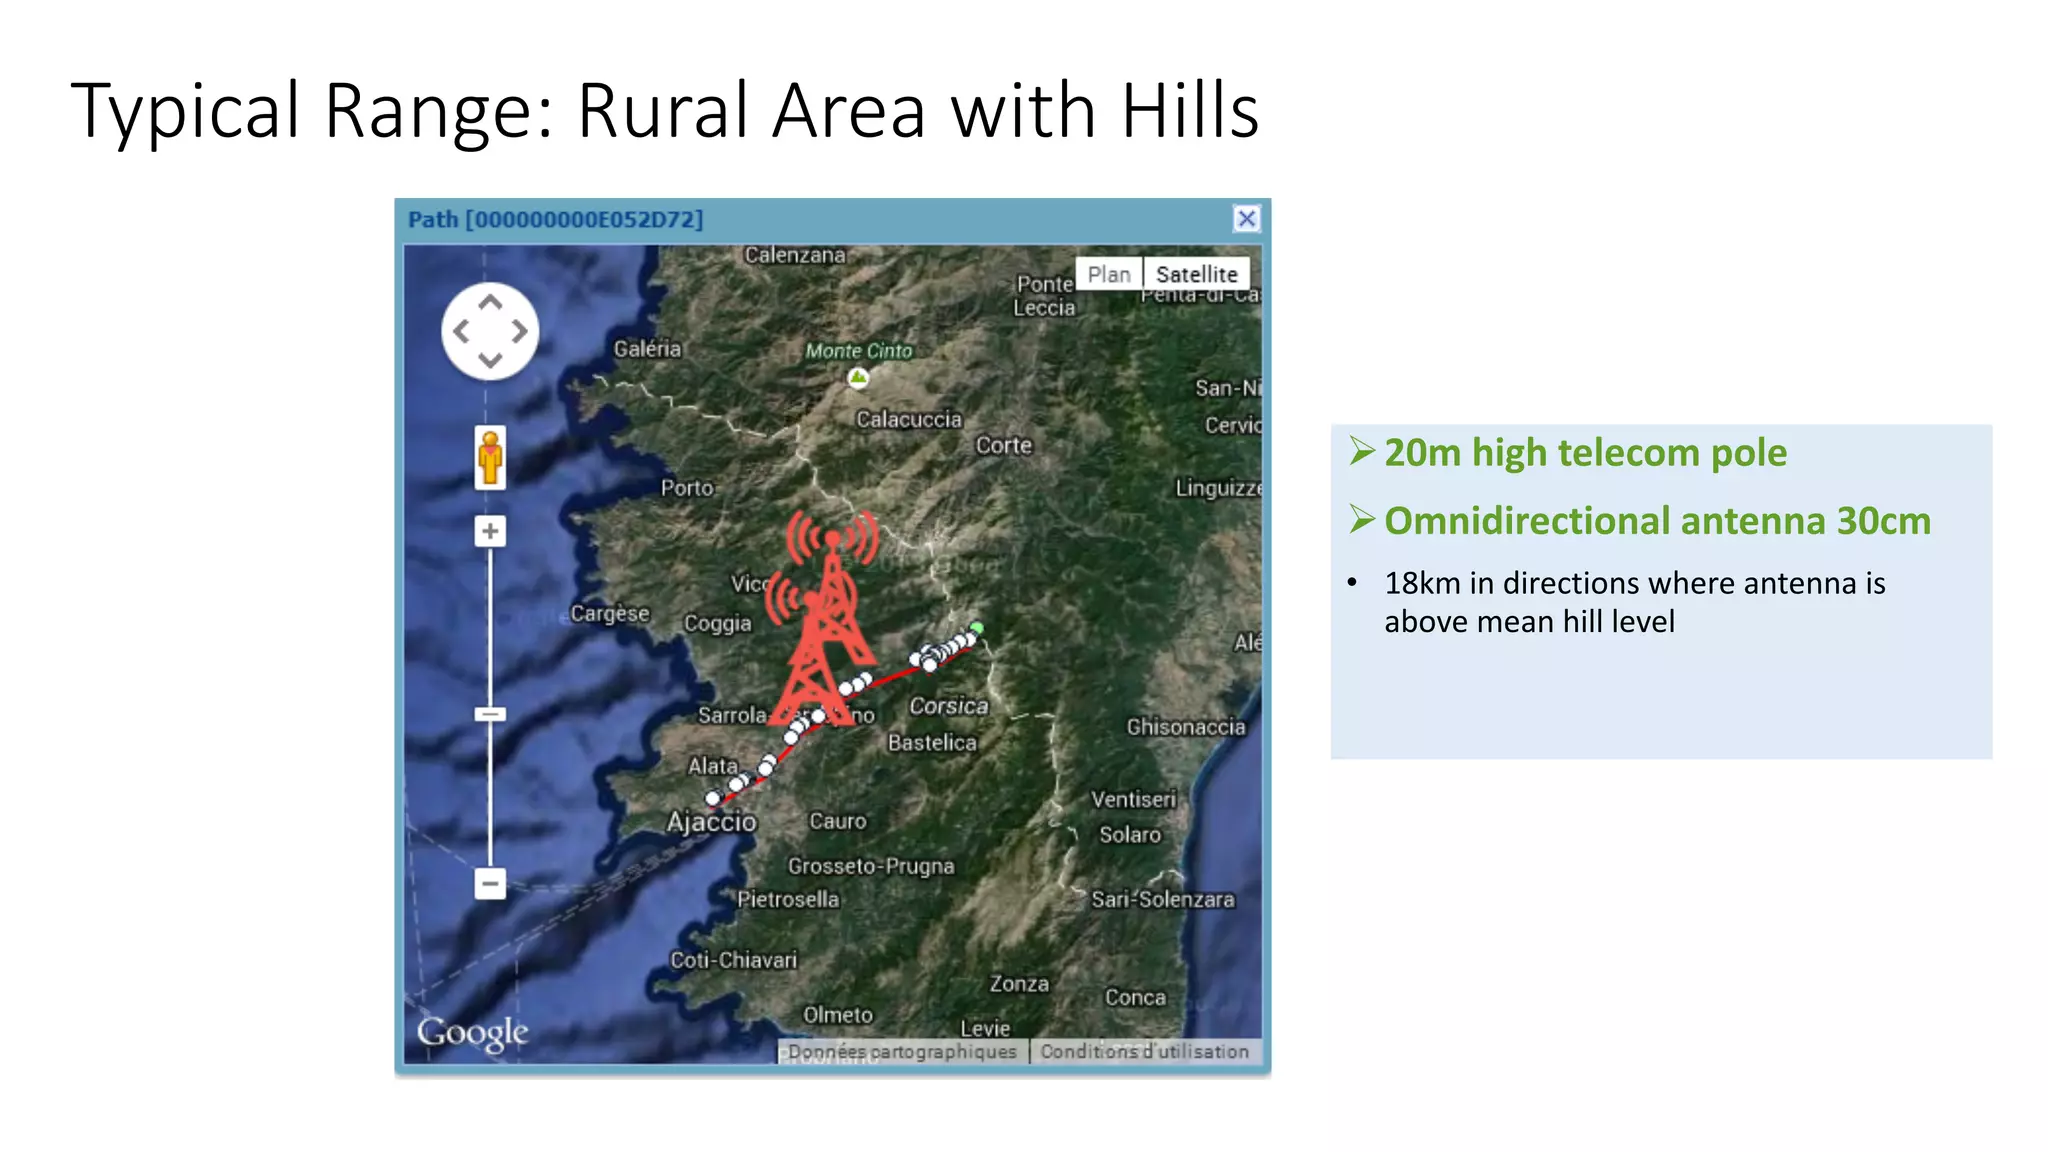Pan the map right with arrow

point(519,331)
